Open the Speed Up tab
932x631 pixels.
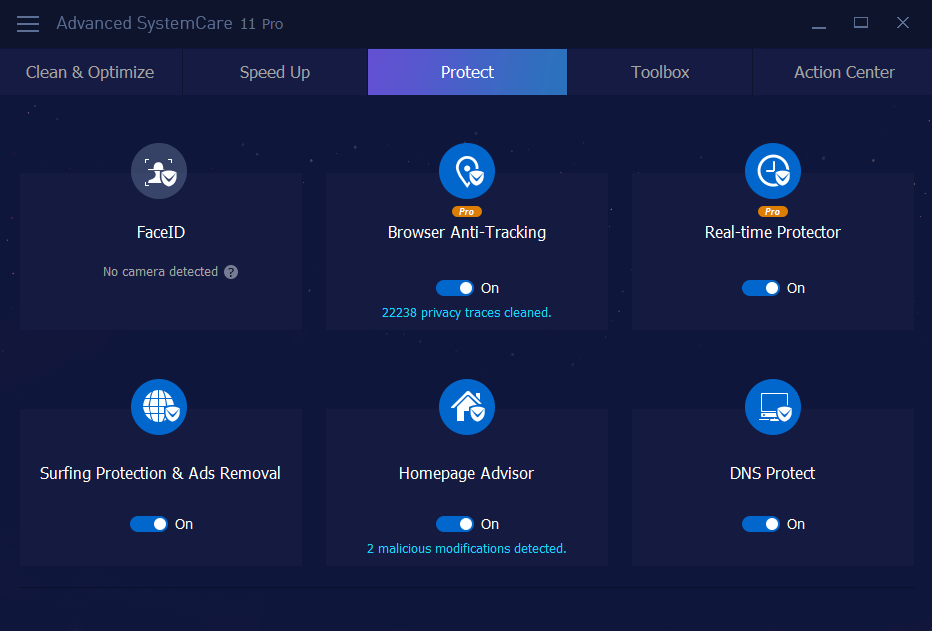275,72
